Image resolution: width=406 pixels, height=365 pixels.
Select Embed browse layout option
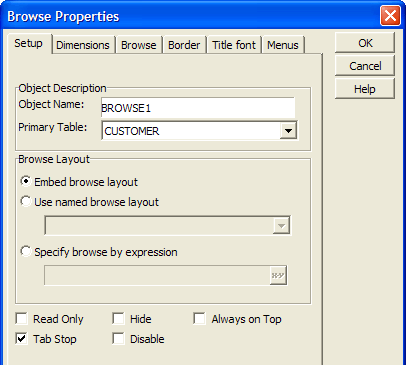(79, 182)
